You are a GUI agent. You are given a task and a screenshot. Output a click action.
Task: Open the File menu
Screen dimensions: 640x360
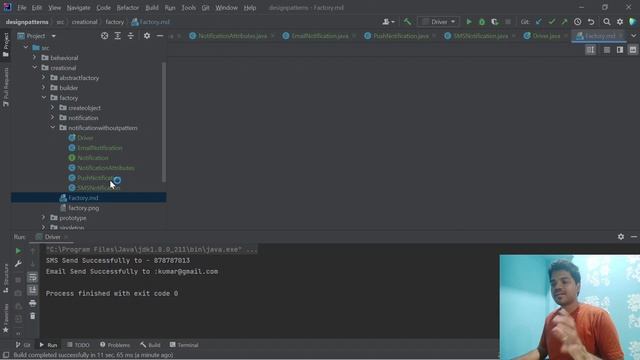pos(22,8)
